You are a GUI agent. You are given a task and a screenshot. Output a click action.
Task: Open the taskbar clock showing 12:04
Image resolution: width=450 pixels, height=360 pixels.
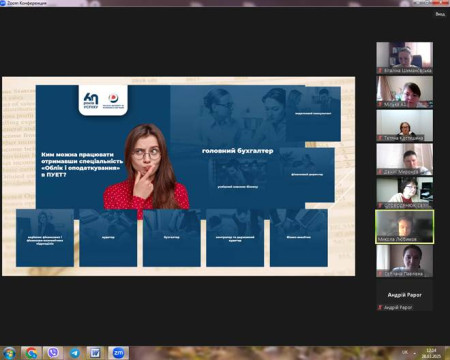click(x=431, y=353)
